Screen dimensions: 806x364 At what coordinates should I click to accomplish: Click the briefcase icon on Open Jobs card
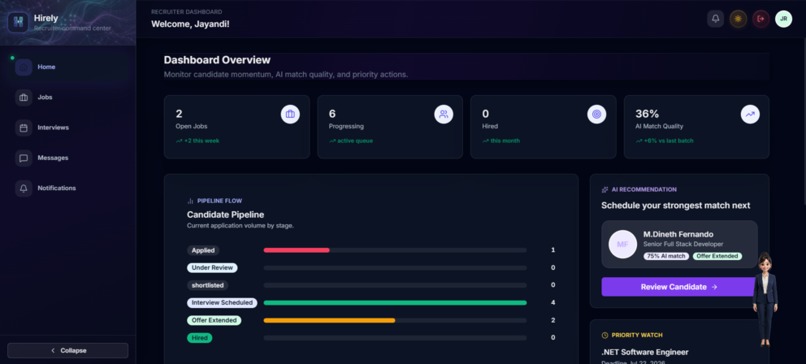[x=290, y=114]
